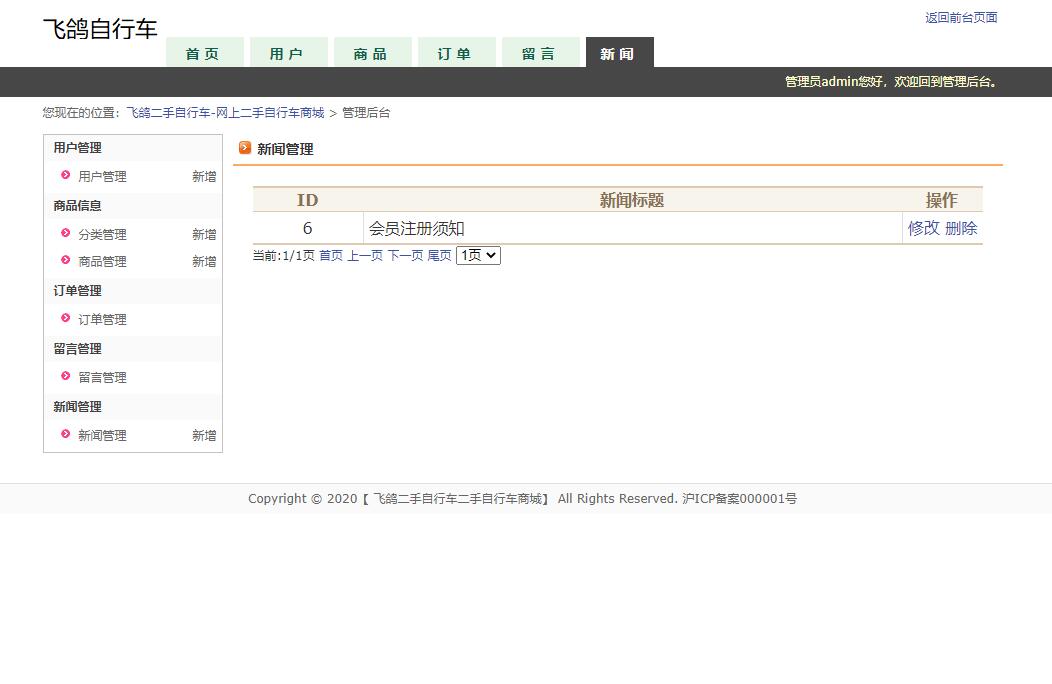Click the 新闻标题 column header
The height and width of the screenshot is (684, 1052).
pos(632,200)
